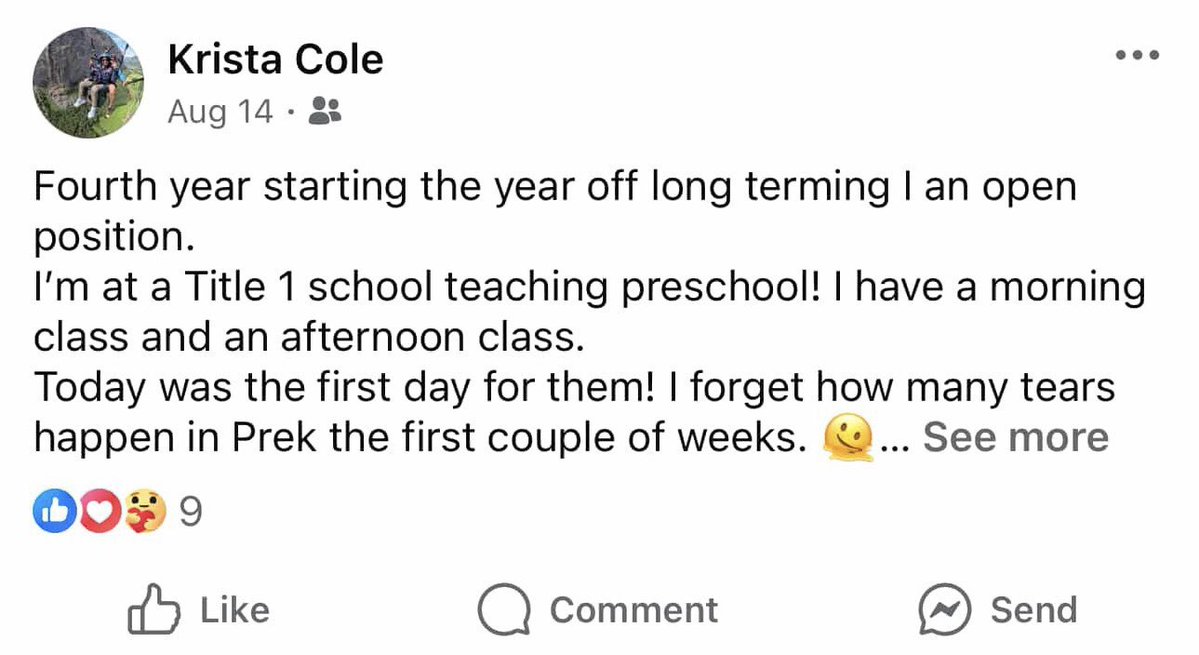Click the Aug 14 timestamp

point(220,111)
